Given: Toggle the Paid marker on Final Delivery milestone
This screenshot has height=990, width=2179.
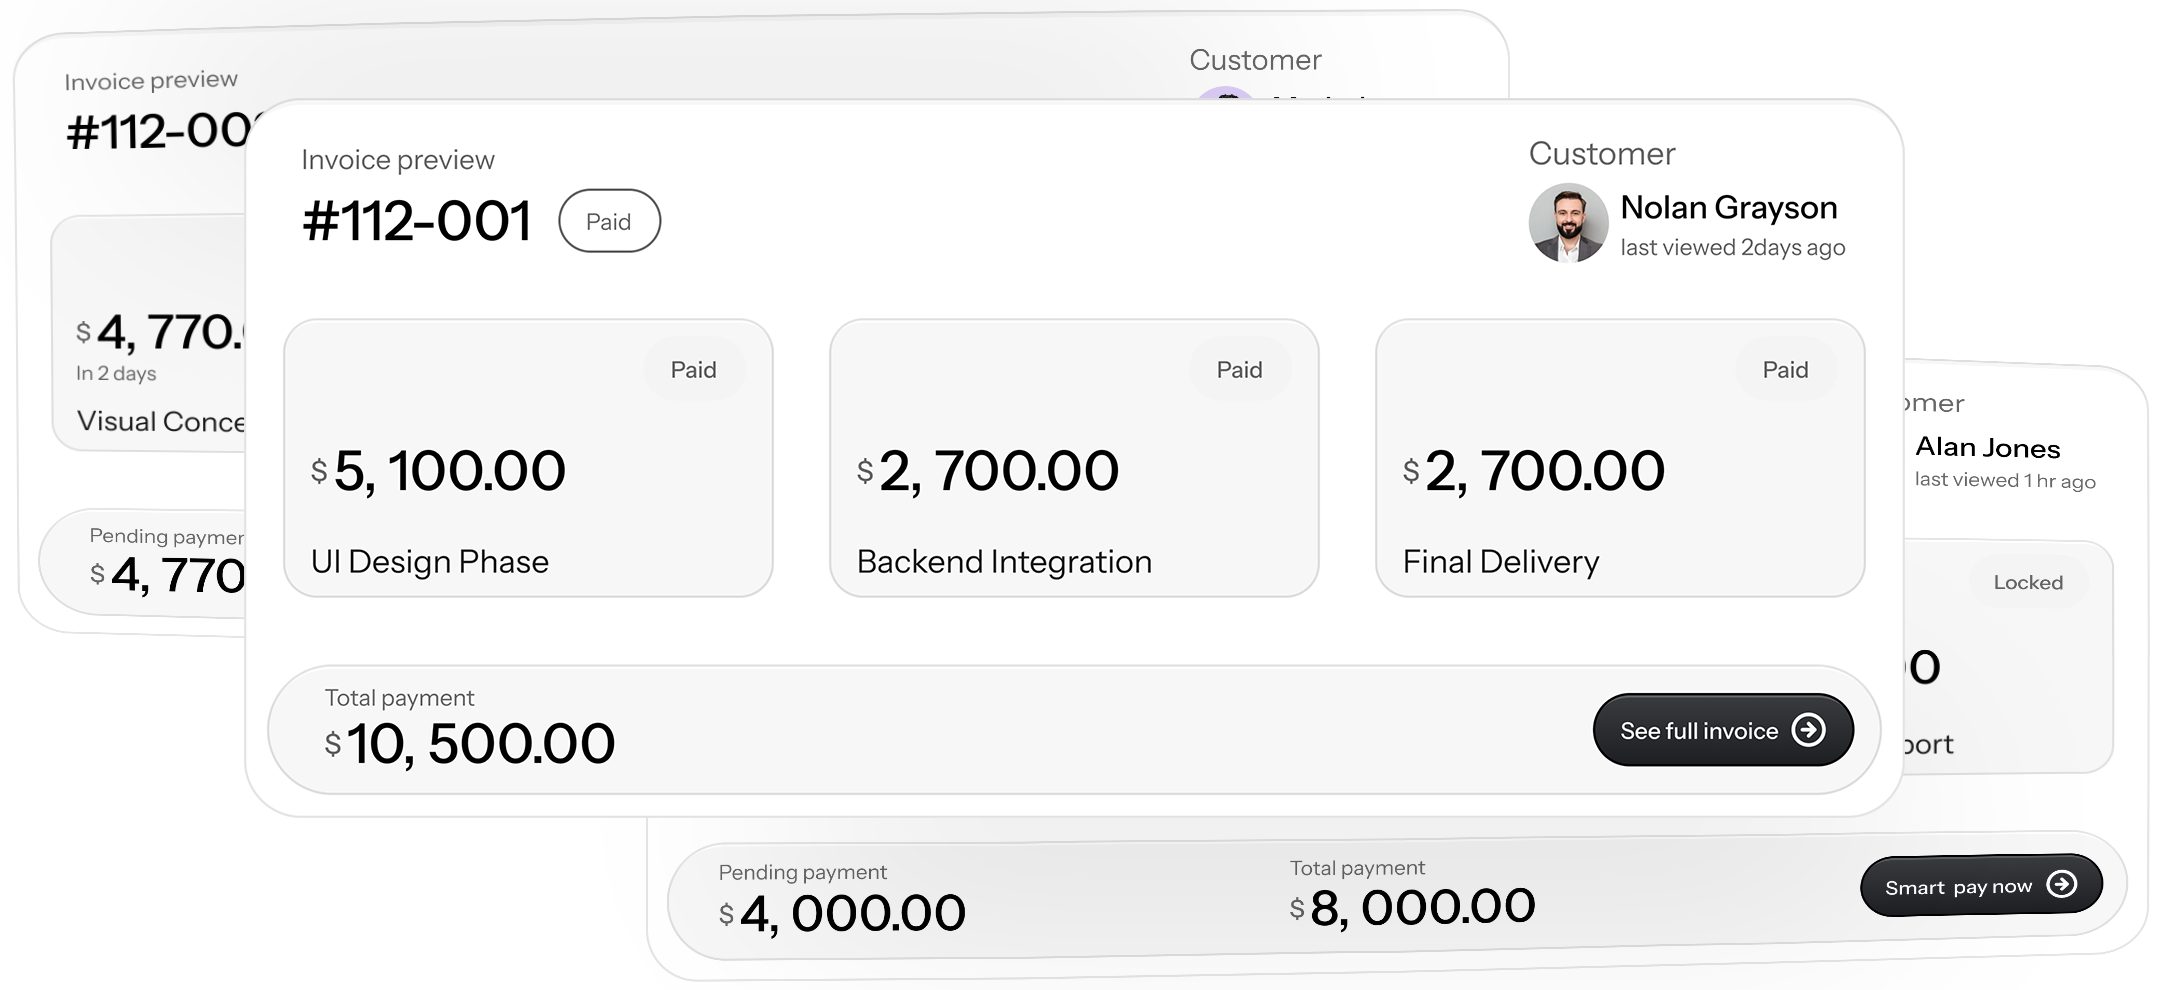Looking at the screenshot, I should (x=1786, y=369).
